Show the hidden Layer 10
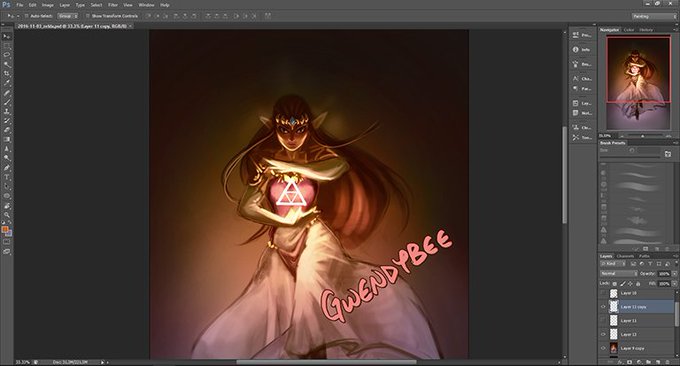This screenshot has height=366, width=680. [x=603, y=293]
